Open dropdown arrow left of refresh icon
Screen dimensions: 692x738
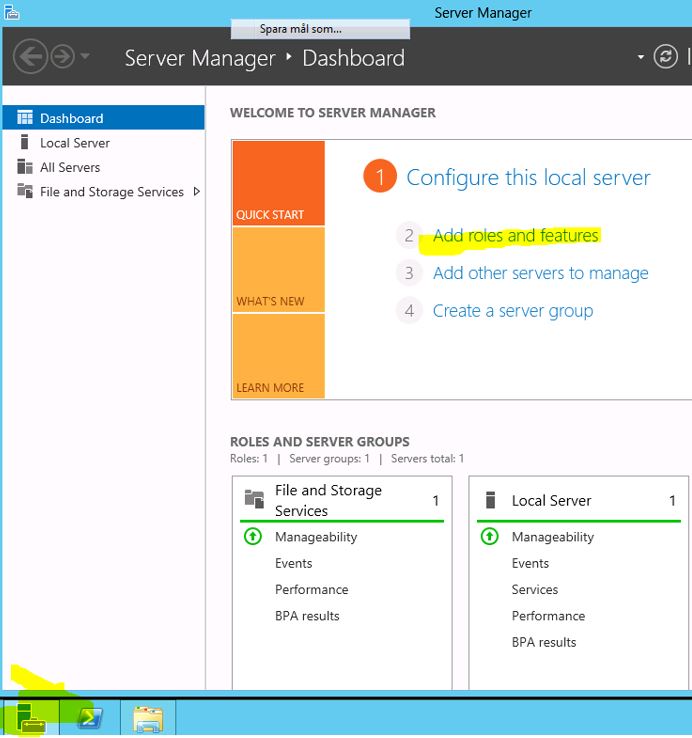(x=641, y=57)
